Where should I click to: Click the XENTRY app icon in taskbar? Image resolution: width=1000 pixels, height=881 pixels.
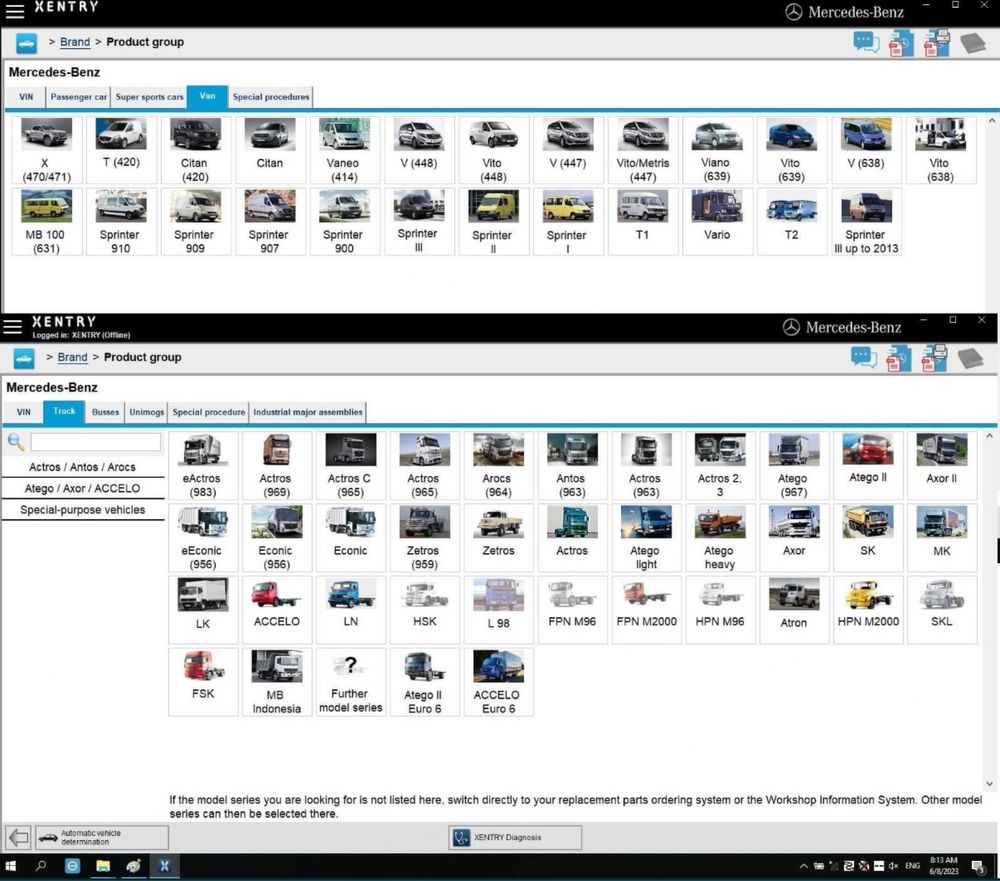(164, 866)
